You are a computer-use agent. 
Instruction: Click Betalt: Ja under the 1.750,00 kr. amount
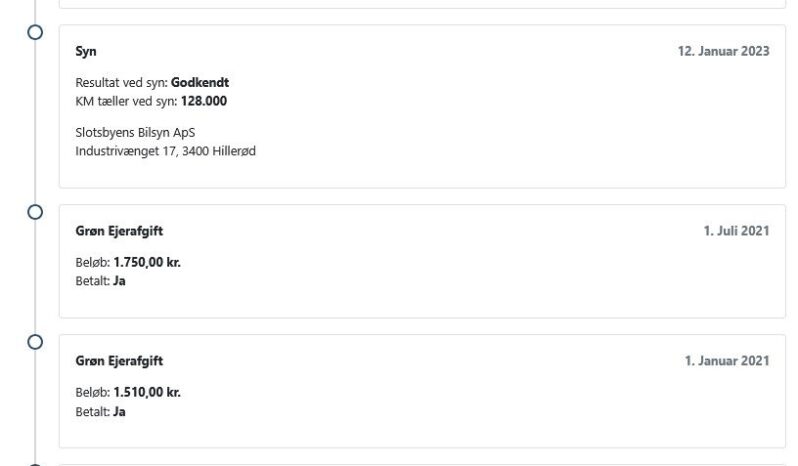[100, 281]
